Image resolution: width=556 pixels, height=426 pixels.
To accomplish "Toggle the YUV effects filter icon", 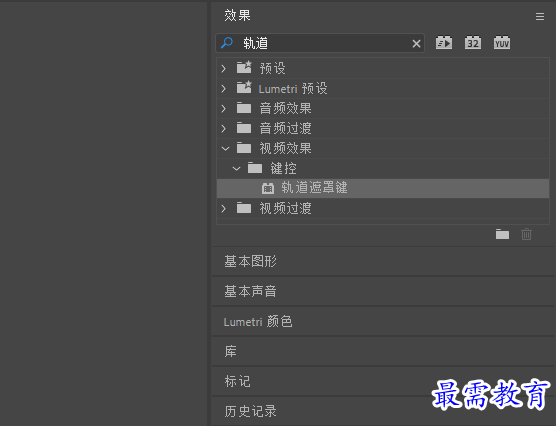I will coord(502,43).
